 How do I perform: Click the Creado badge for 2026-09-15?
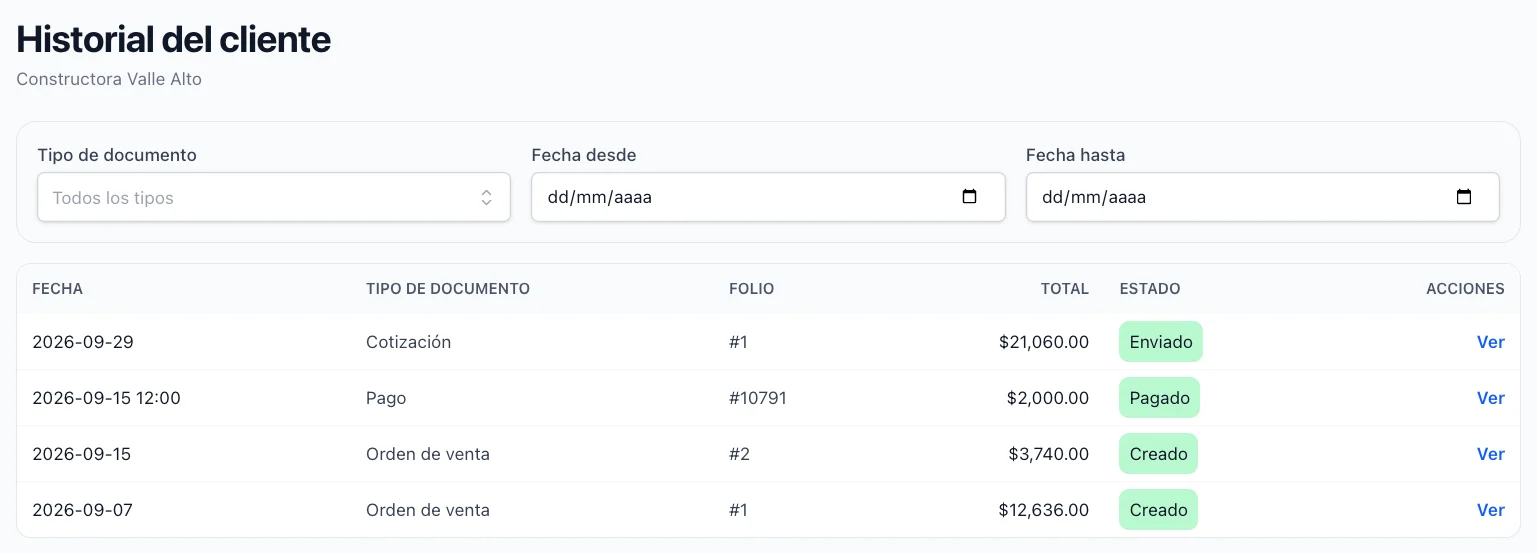1158,454
